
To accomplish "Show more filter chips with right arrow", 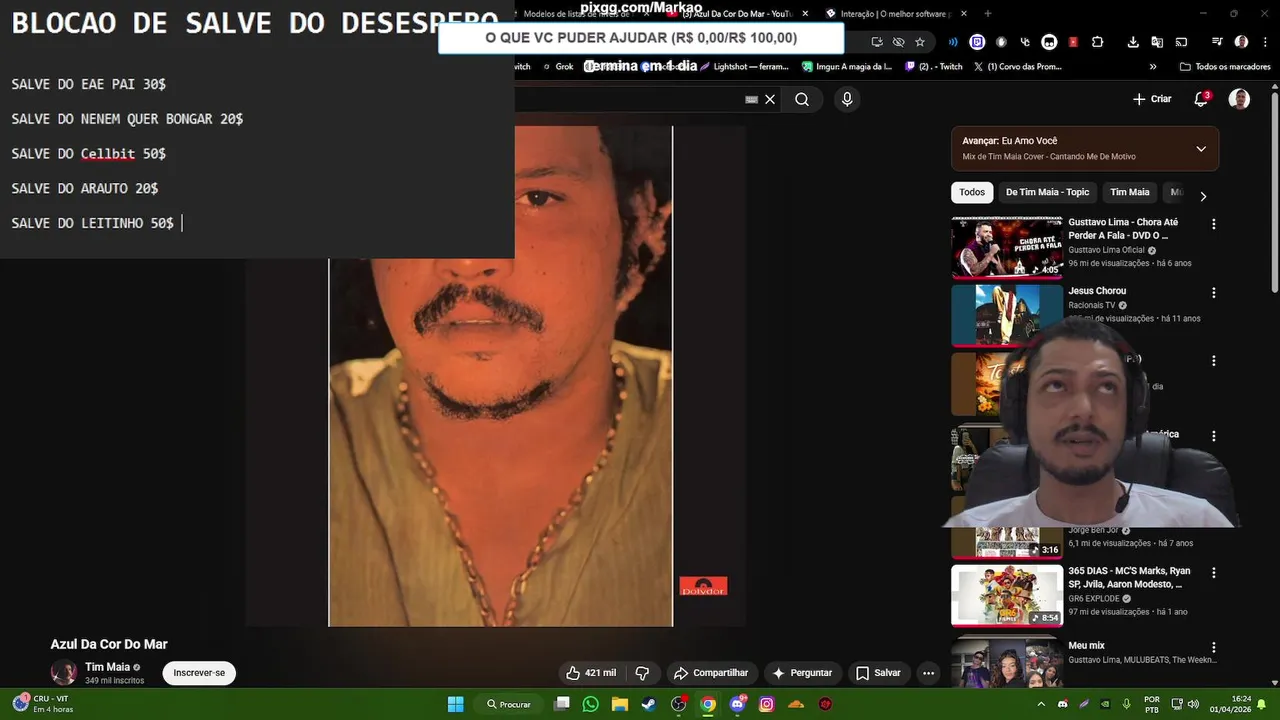I will (1203, 196).
